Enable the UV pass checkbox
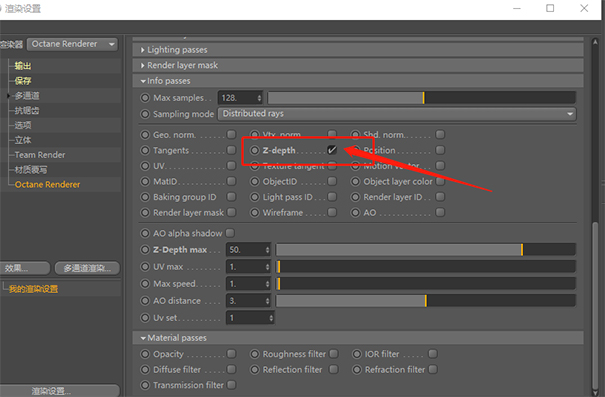This screenshot has height=397, width=605. click(232, 166)
